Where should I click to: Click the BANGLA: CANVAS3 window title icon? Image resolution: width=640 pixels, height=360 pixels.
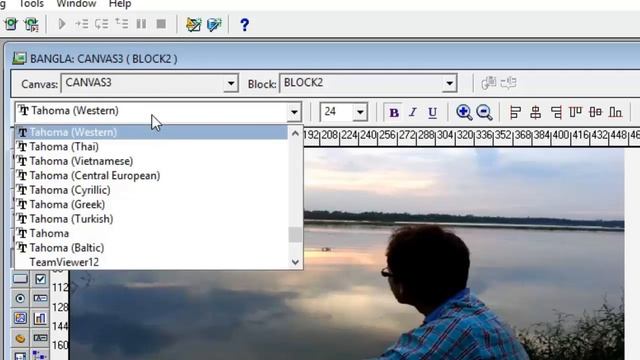(19, 58)
